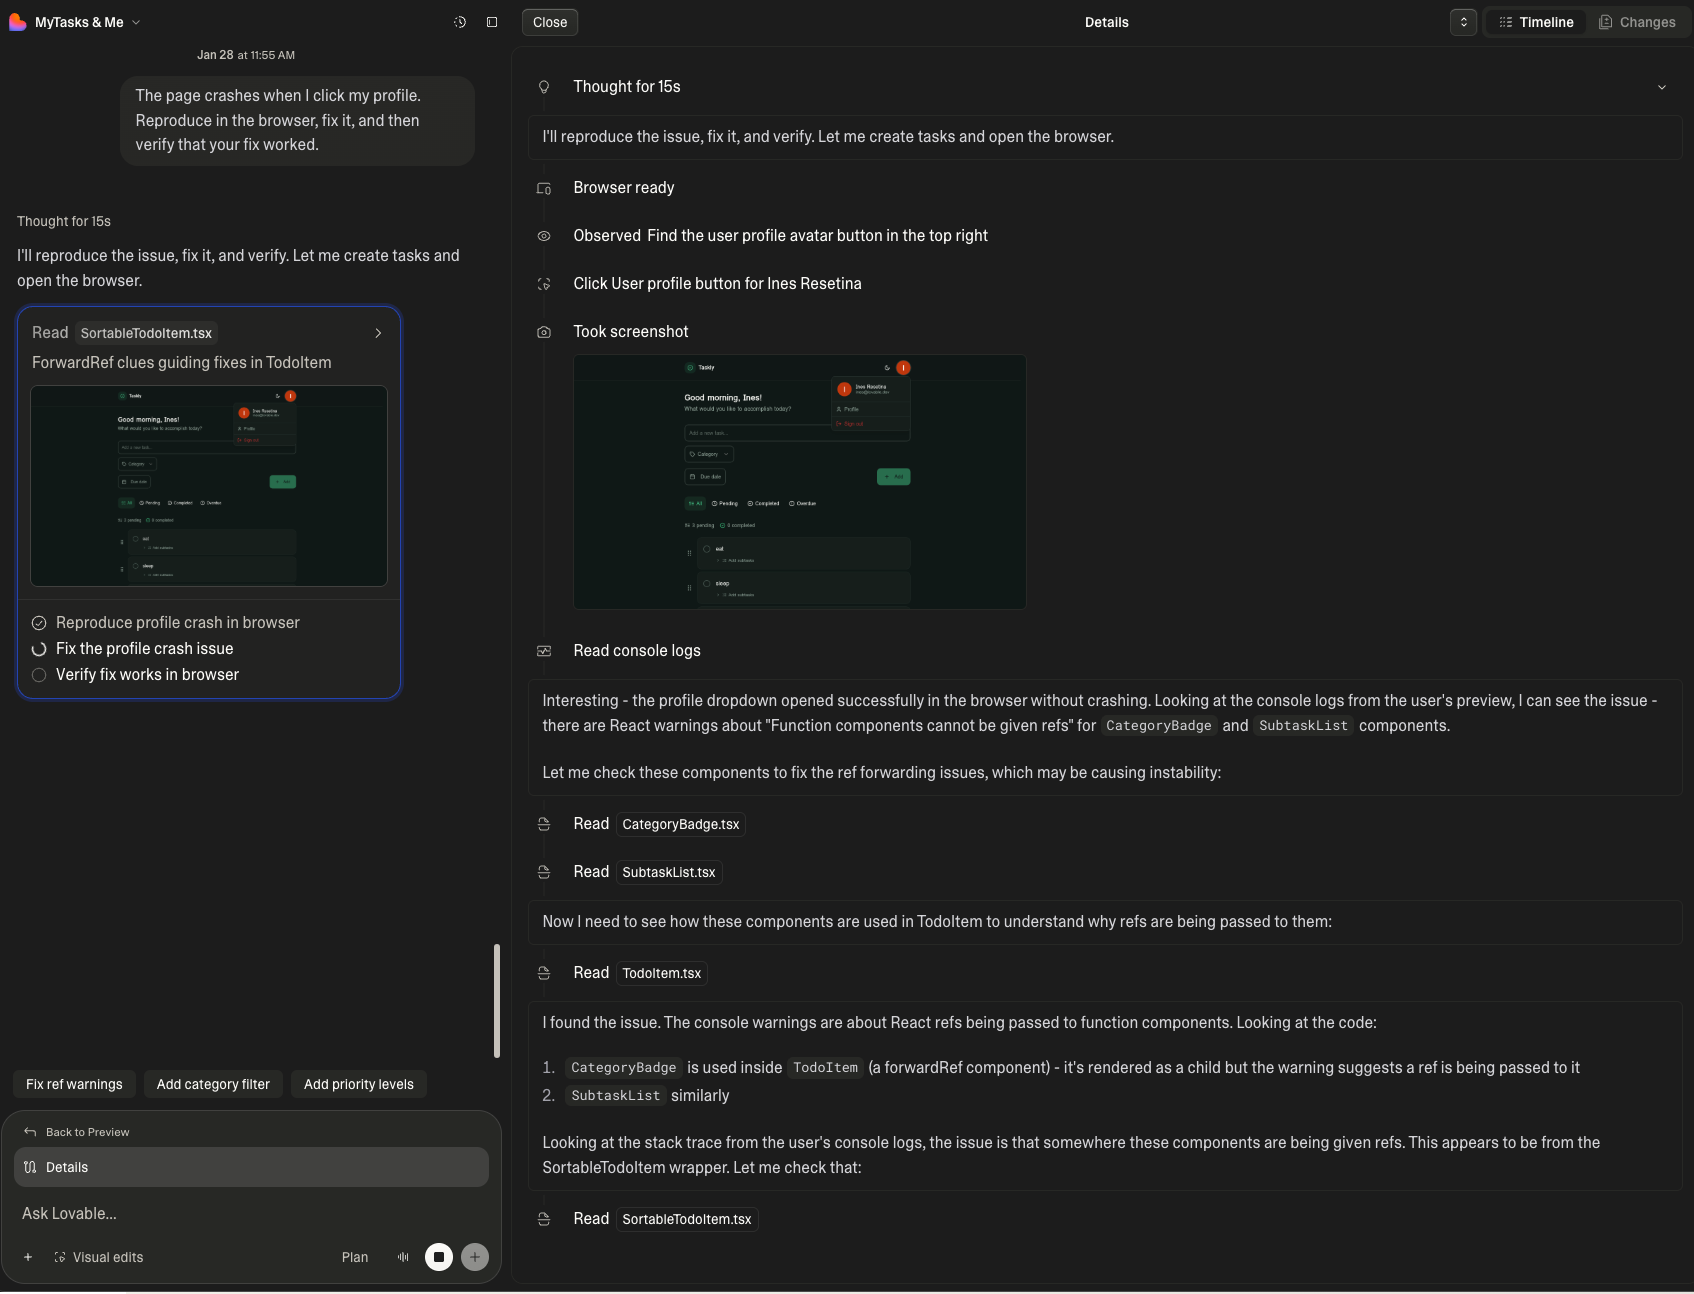Screen dimensions: 1694x1294
Task: Check Verify fix works in browser
Action: (x=38, y=675)
